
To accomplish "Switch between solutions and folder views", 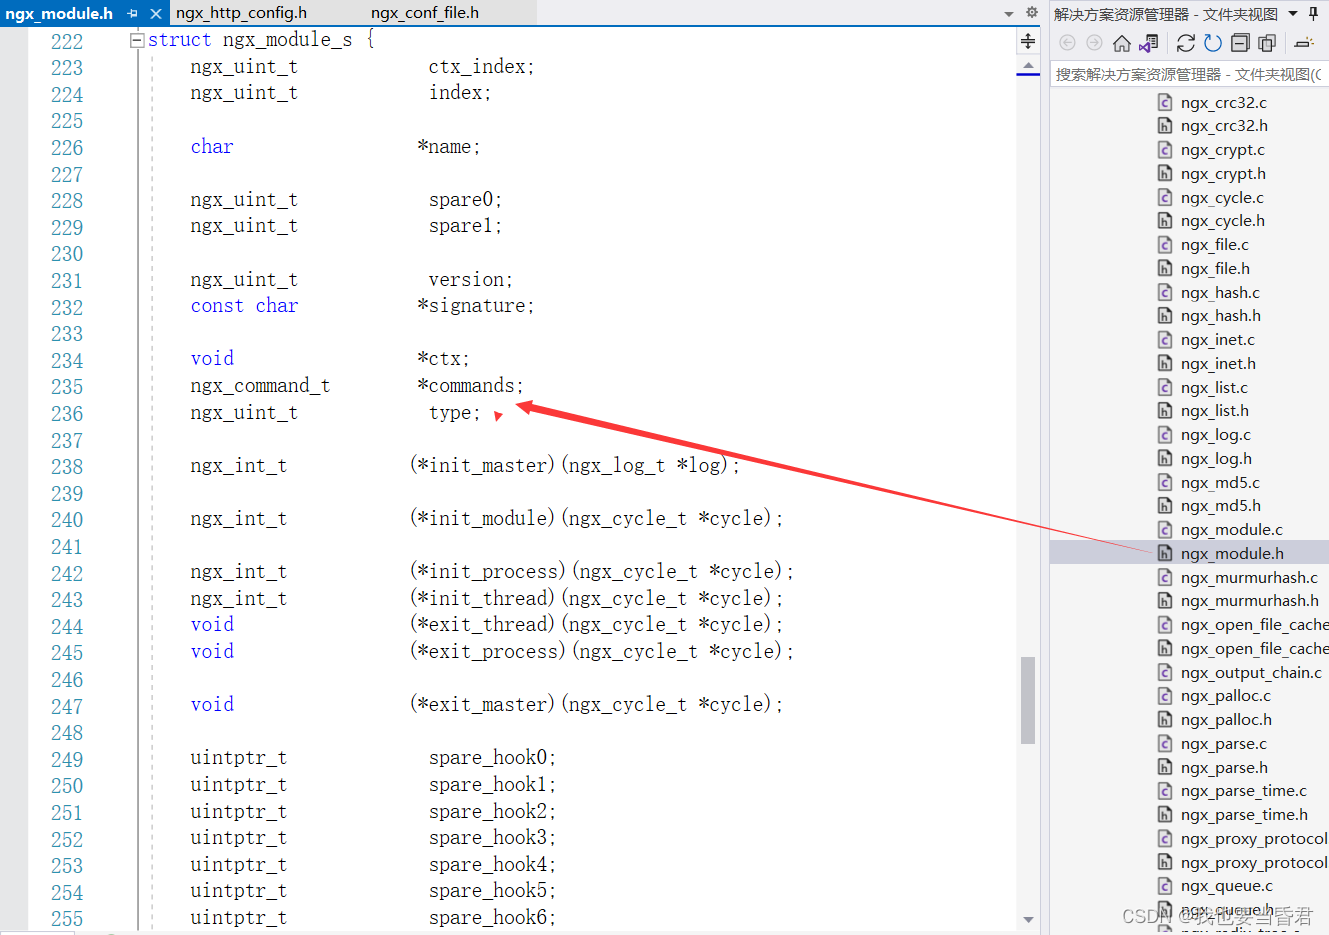I will (1149, 43).
